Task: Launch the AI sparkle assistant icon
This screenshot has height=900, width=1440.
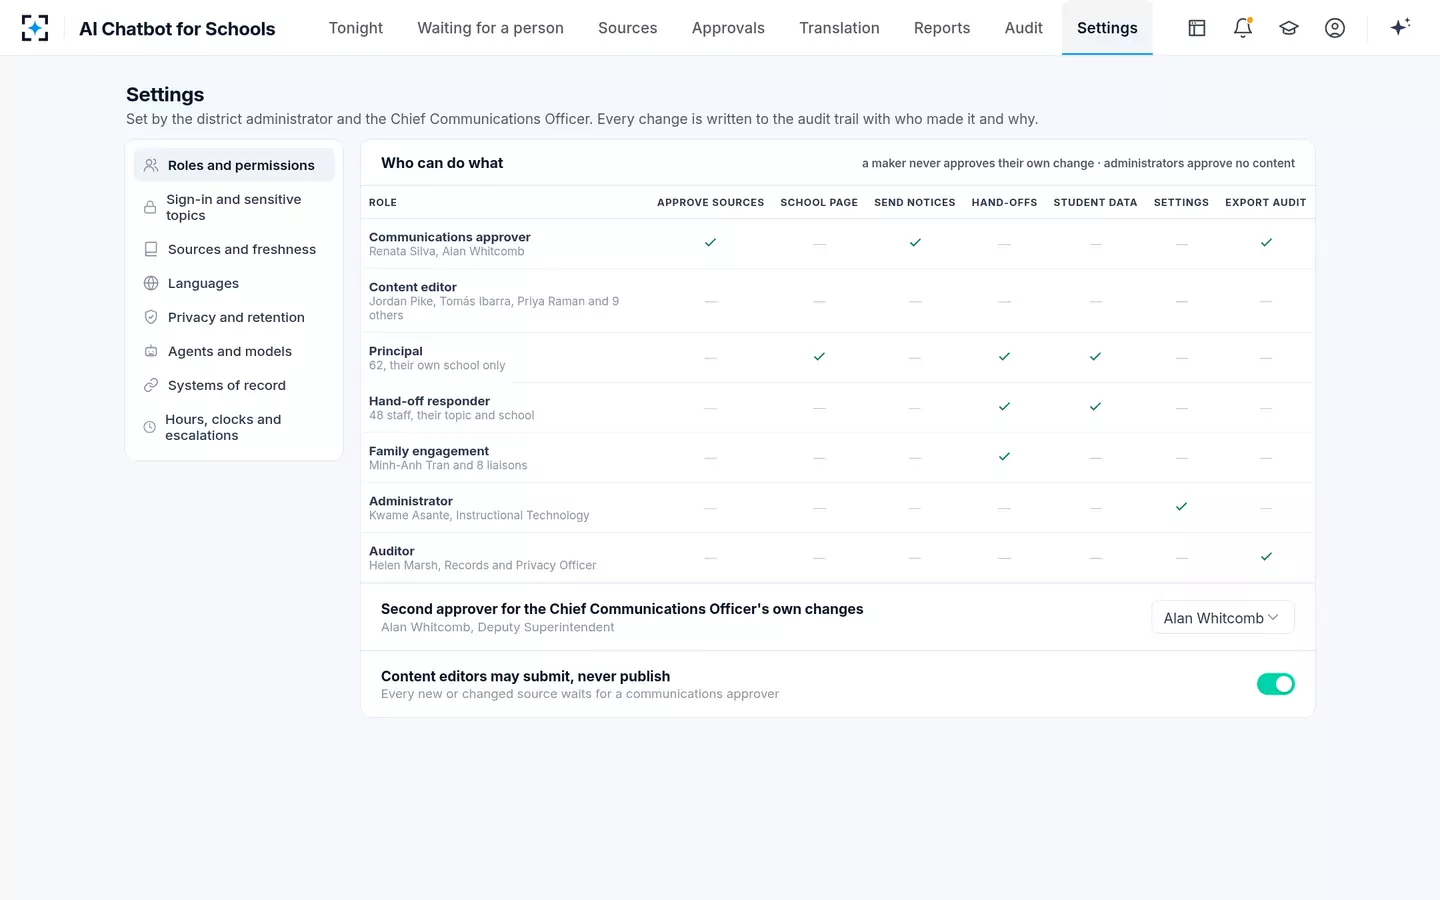Action: (x=1400, y=27)
